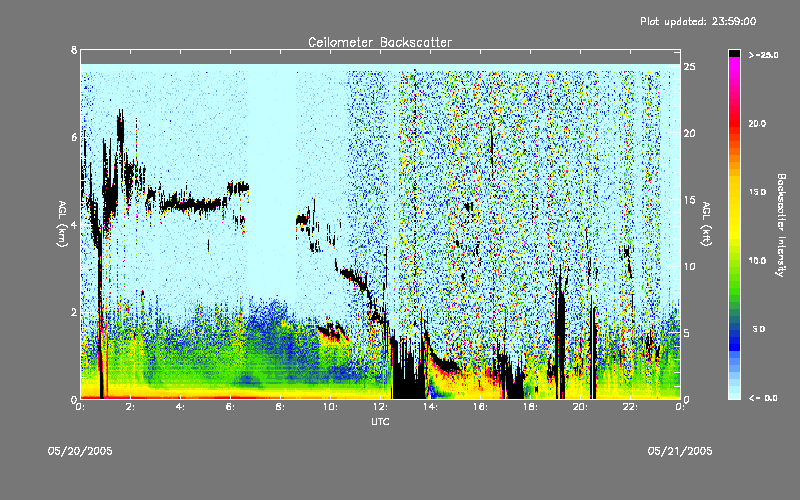Pick the black segment of the color bar
Image resolution: width=800 pixels, height=500 pixels.
(734, 53)
